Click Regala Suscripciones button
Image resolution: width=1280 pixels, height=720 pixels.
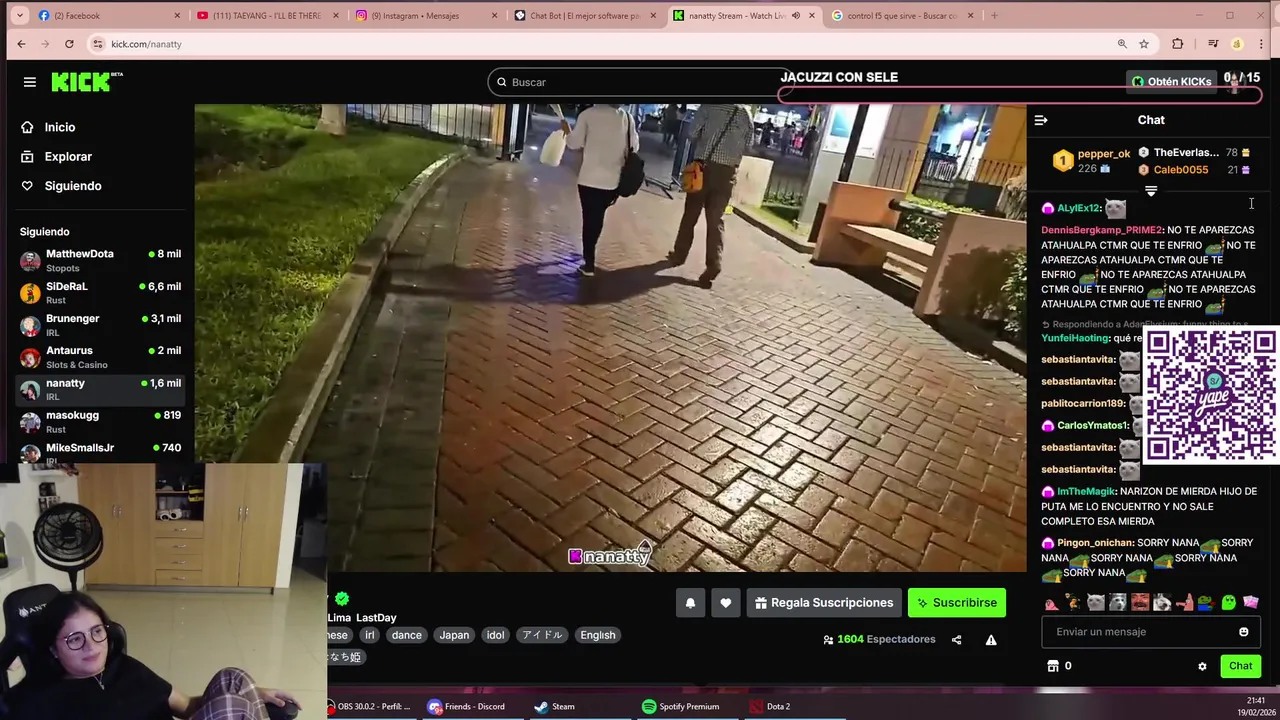[x=824, y=603]
